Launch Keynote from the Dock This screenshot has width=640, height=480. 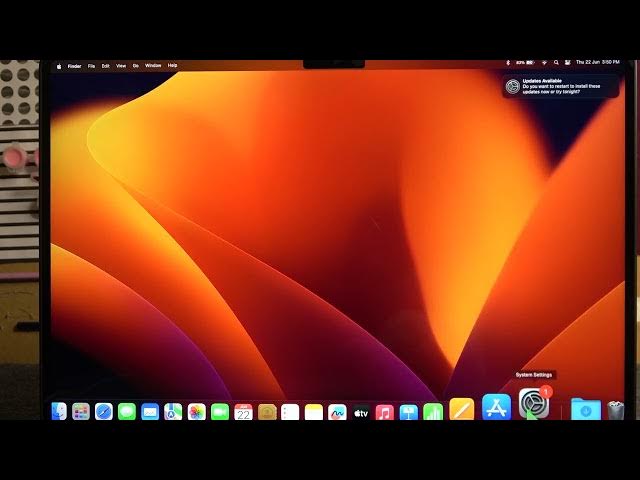409,411
